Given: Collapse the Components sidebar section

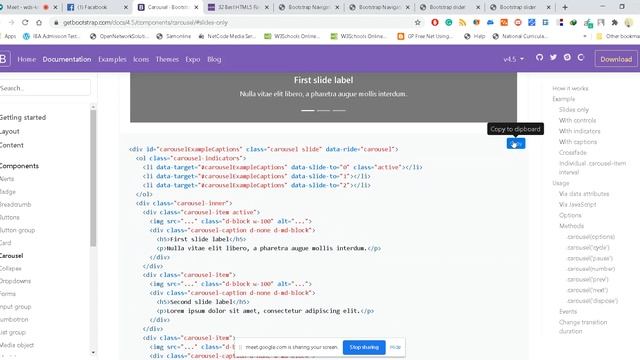Looking at the screenshot, I should pyautogui.click(x=19, y=166).
